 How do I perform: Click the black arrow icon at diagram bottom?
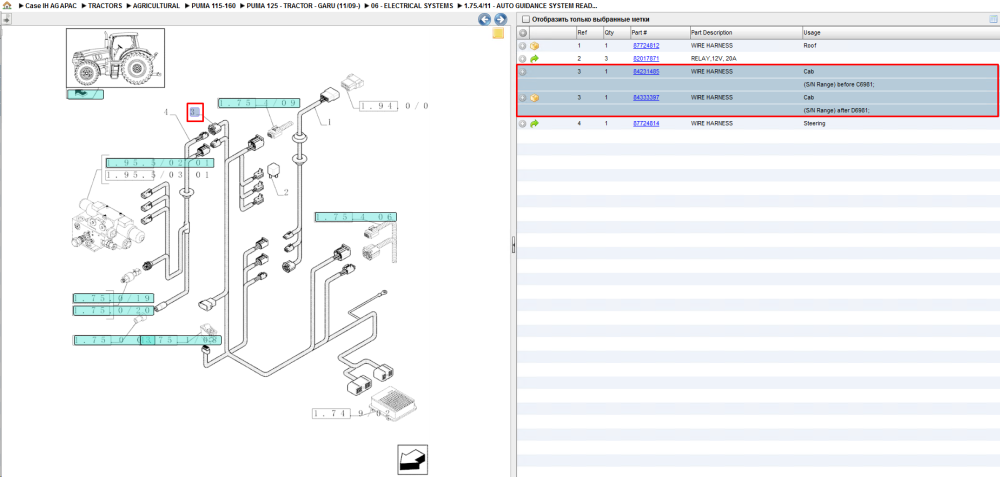[x=413, y=460]
